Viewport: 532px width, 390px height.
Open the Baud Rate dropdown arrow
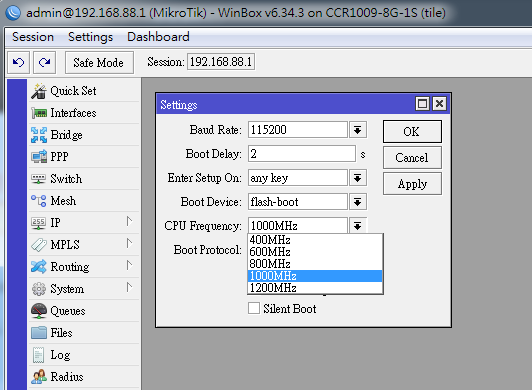358,130
